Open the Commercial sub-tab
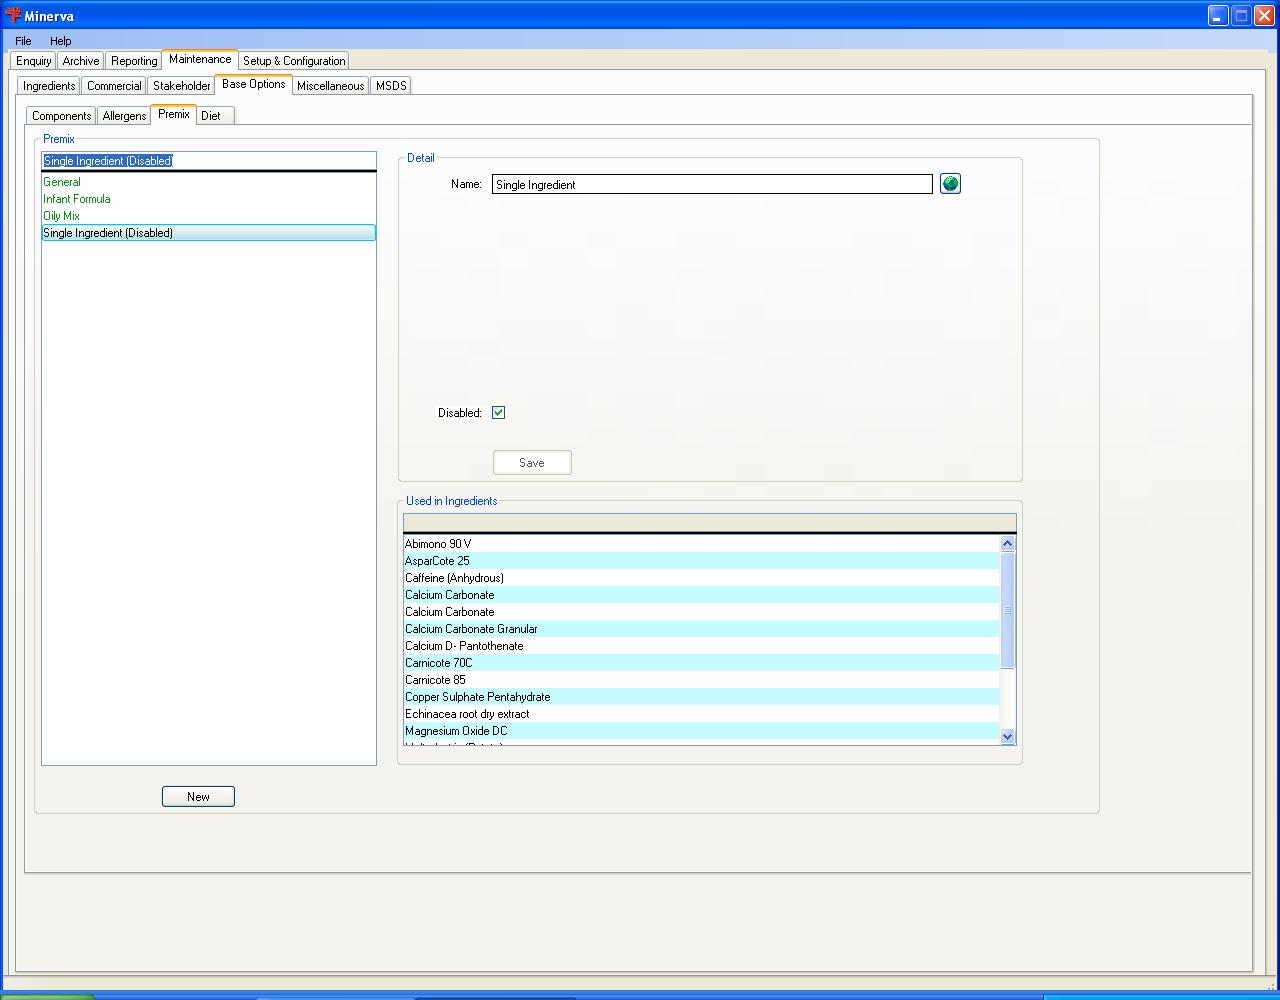 click(x=114, y=86)
